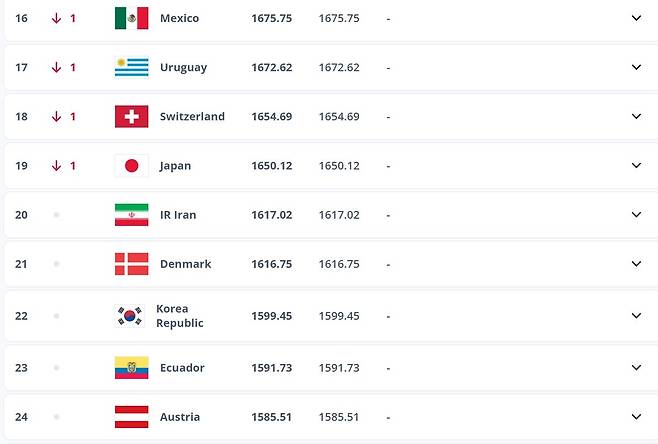Click the Mexico flag icon
The height and width of the screenshot is (444, 658).
131,18
